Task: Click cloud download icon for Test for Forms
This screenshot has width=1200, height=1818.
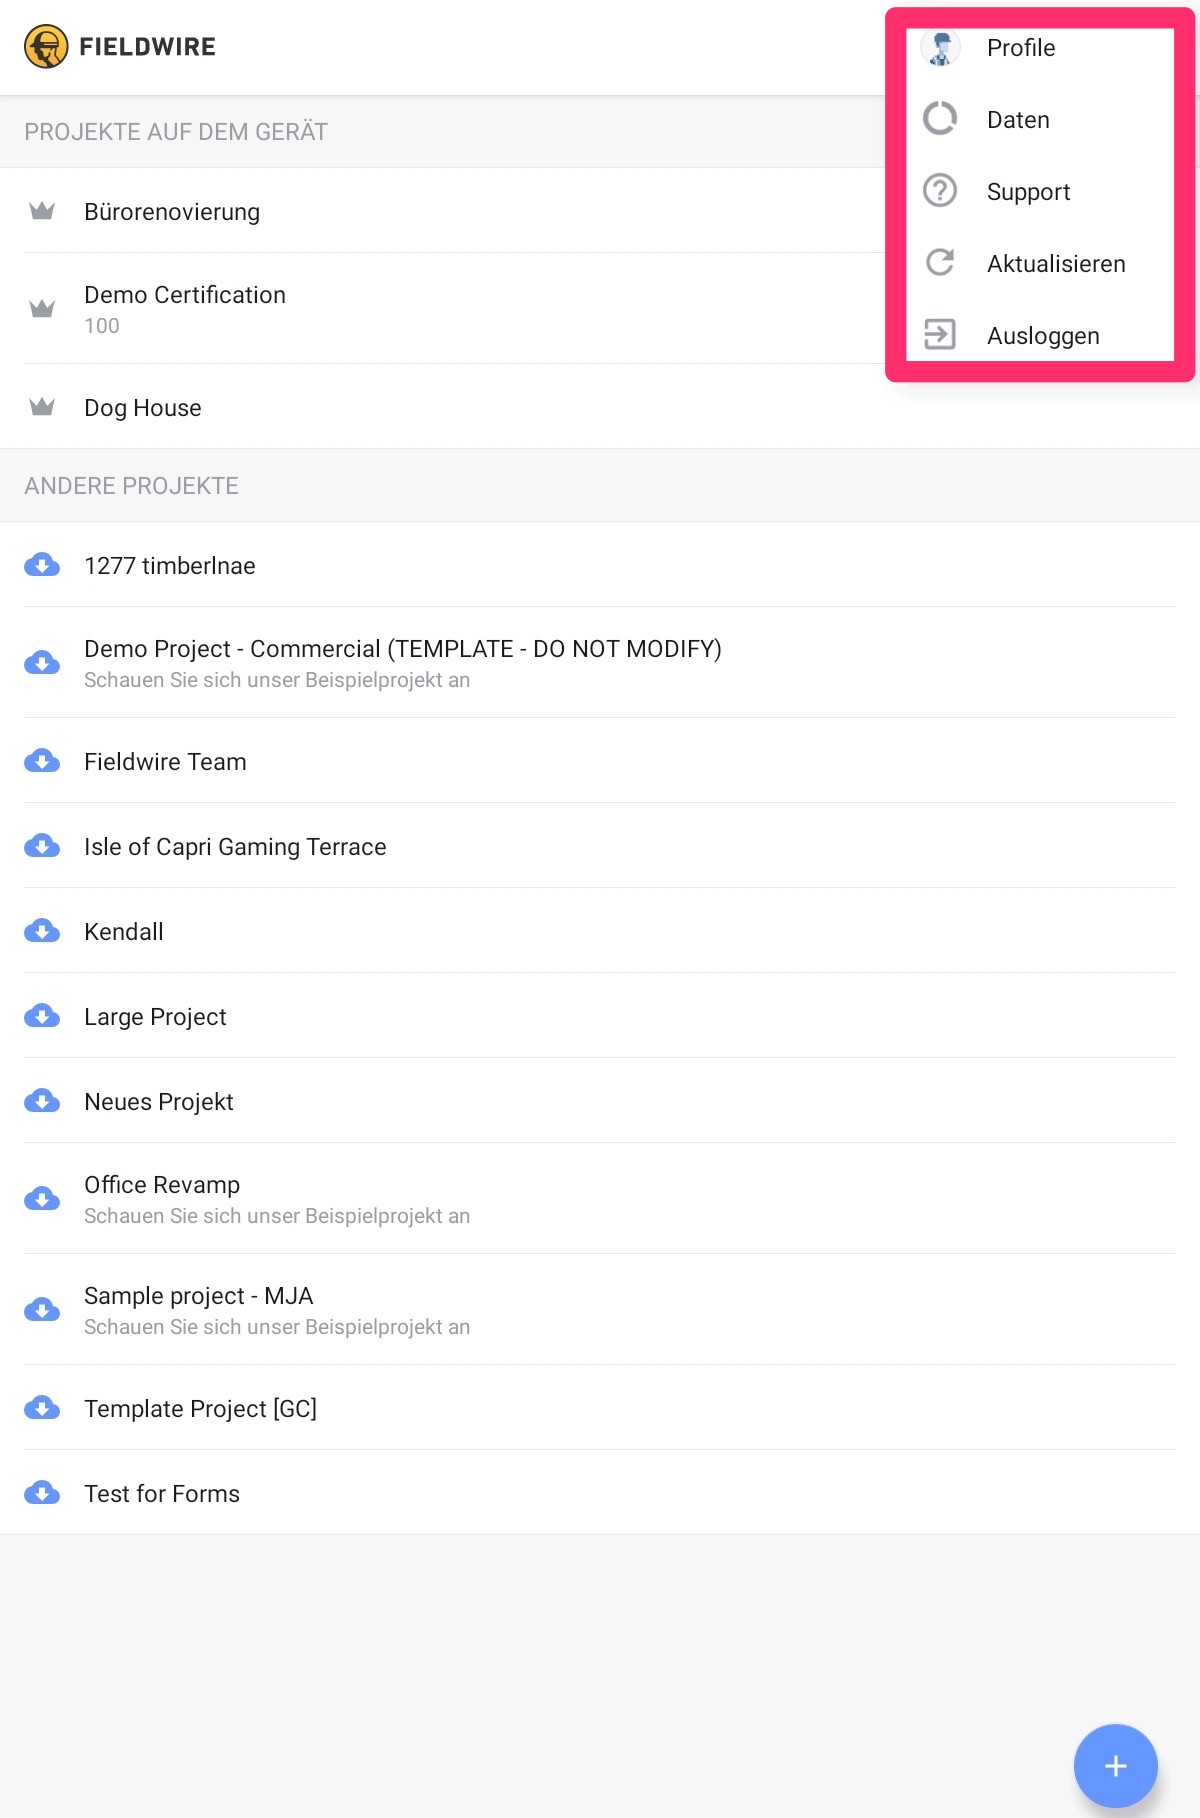Action: (x=42, y=1493)
